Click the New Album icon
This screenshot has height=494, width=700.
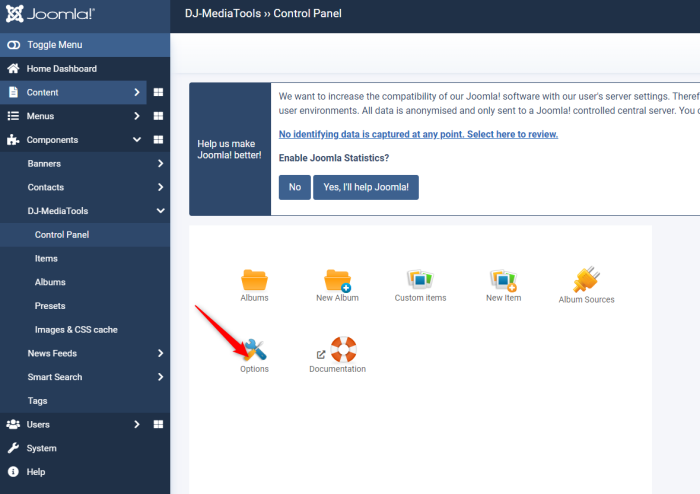coord(337,280)
